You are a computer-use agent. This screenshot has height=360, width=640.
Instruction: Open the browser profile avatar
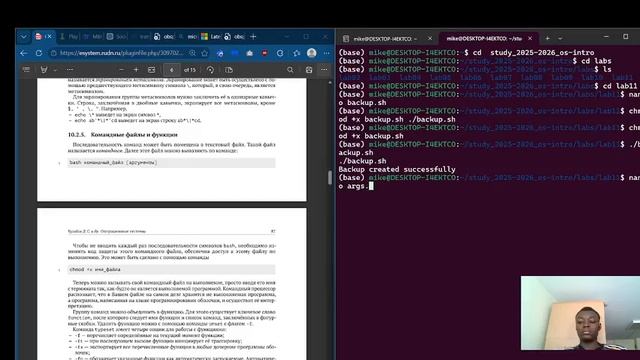pos(311,53)
